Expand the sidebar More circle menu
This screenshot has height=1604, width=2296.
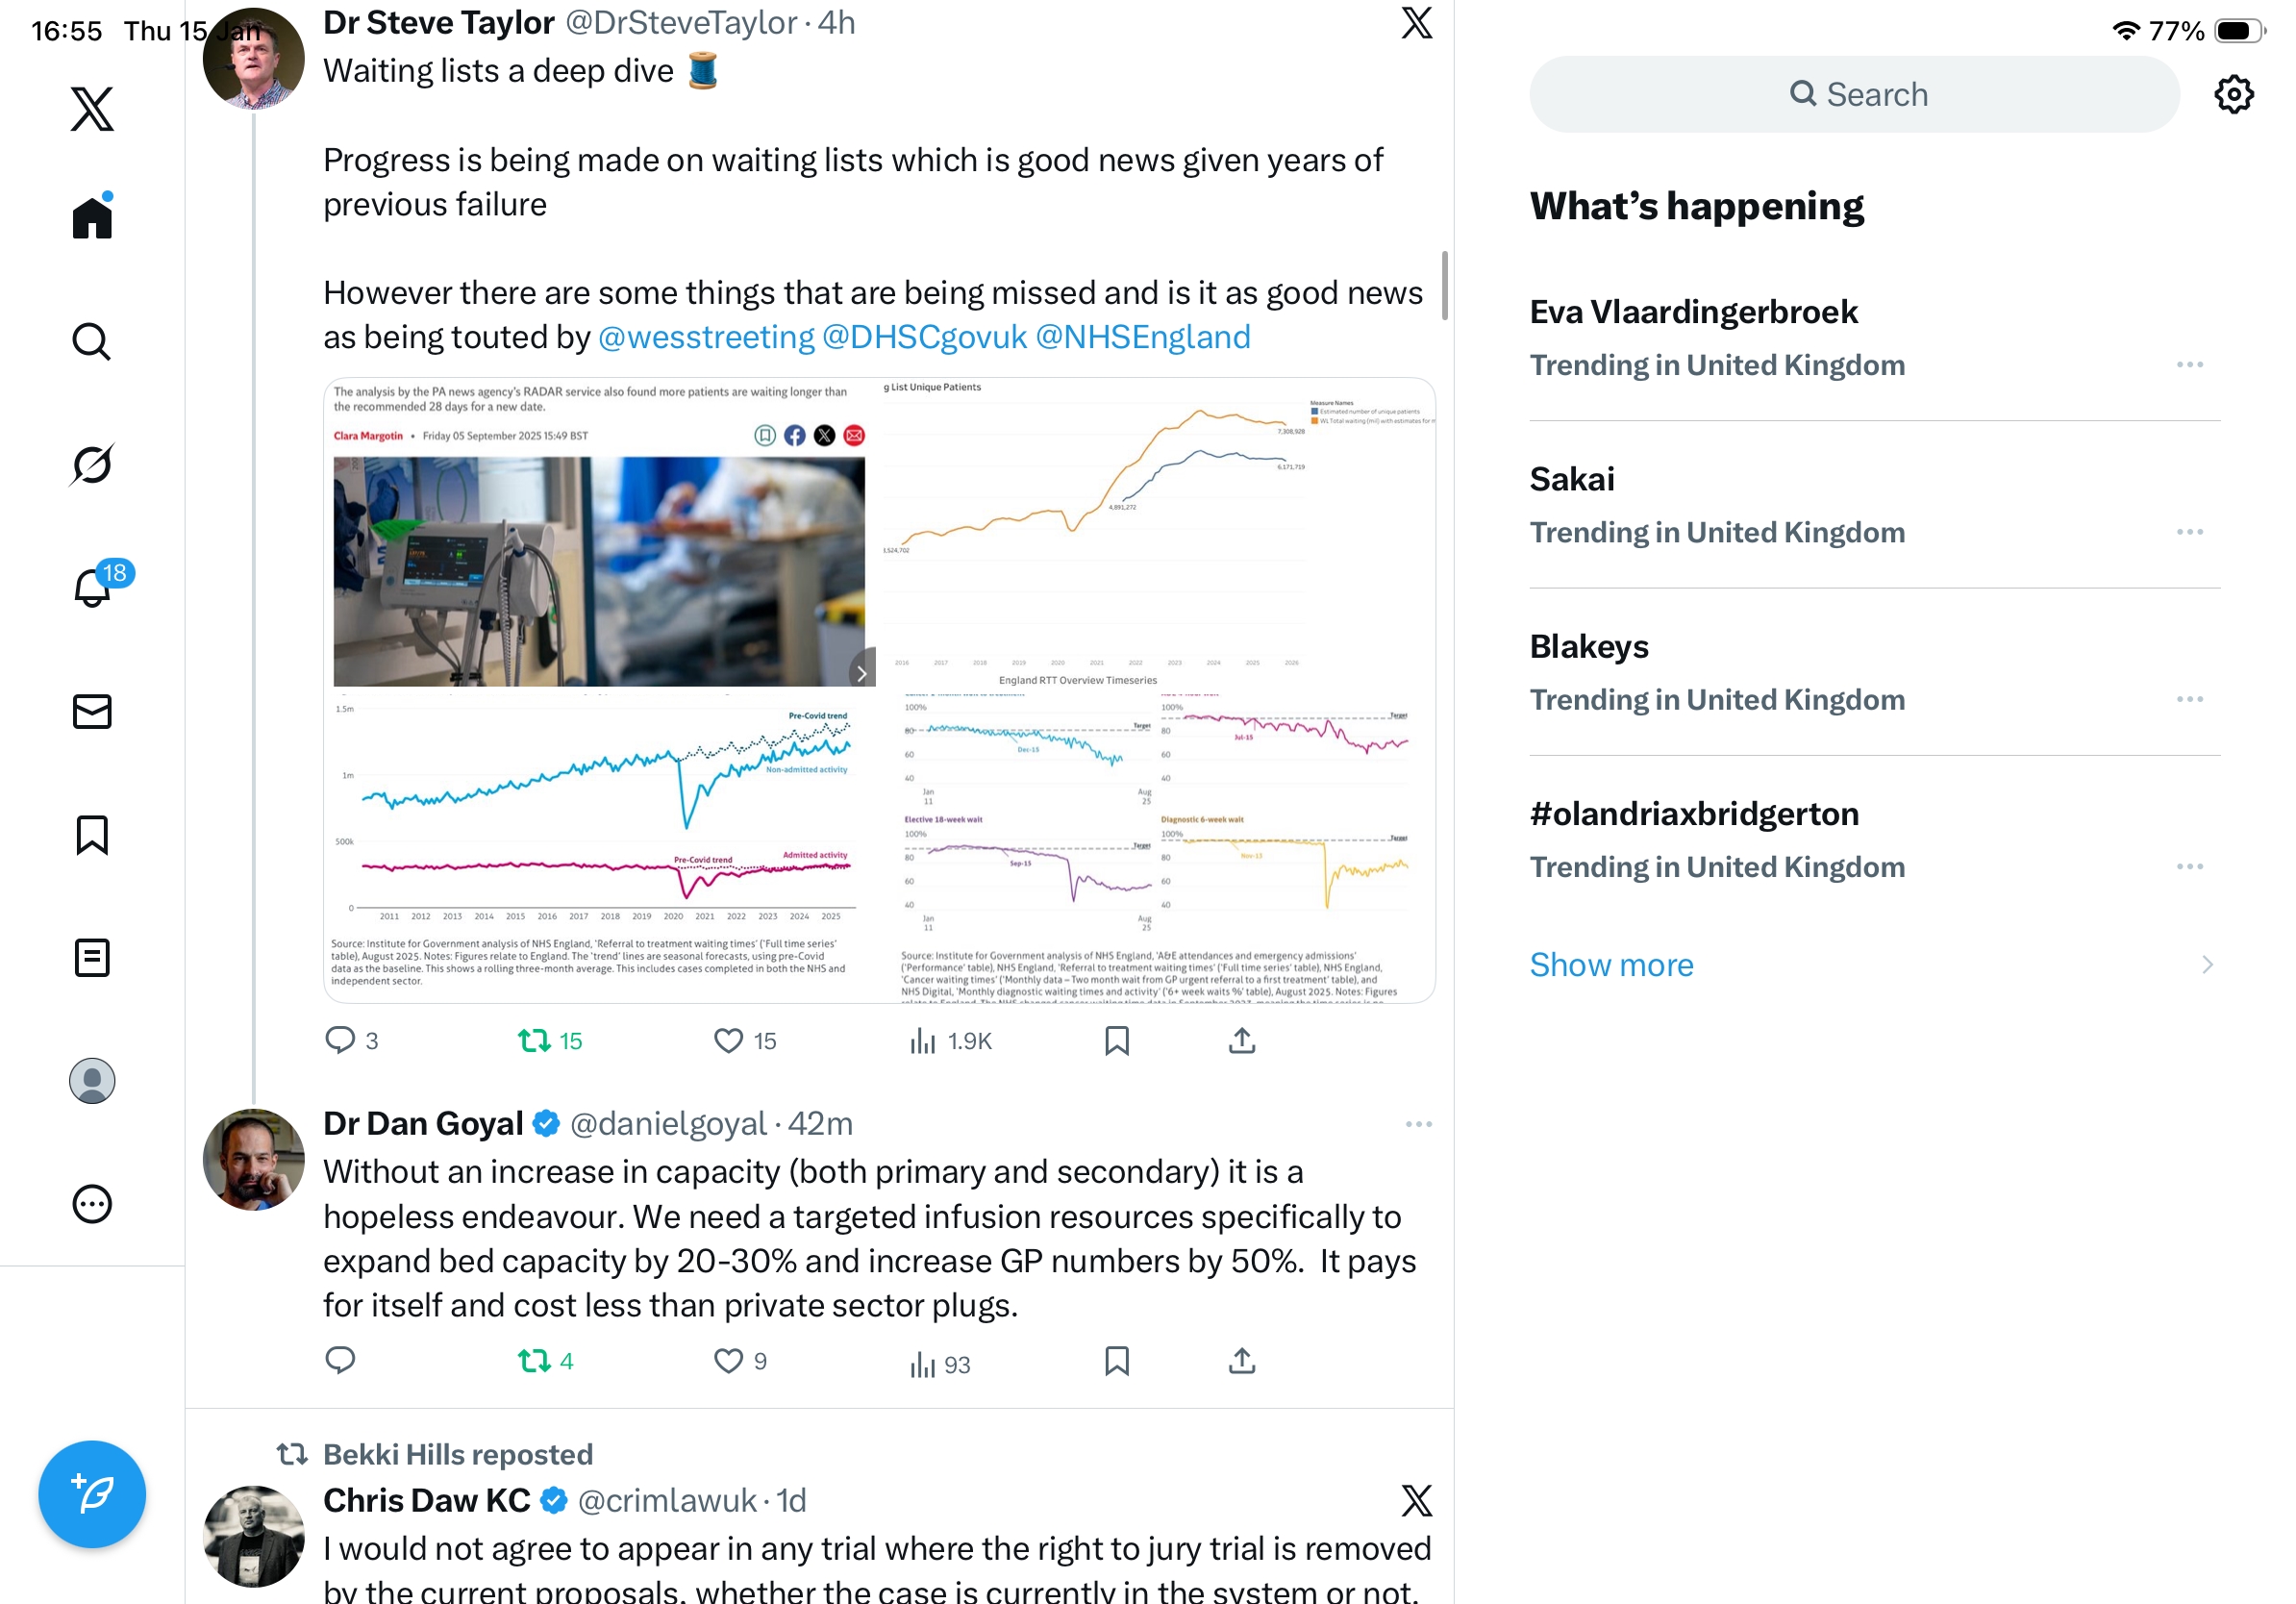click(x=92, y=1204)
